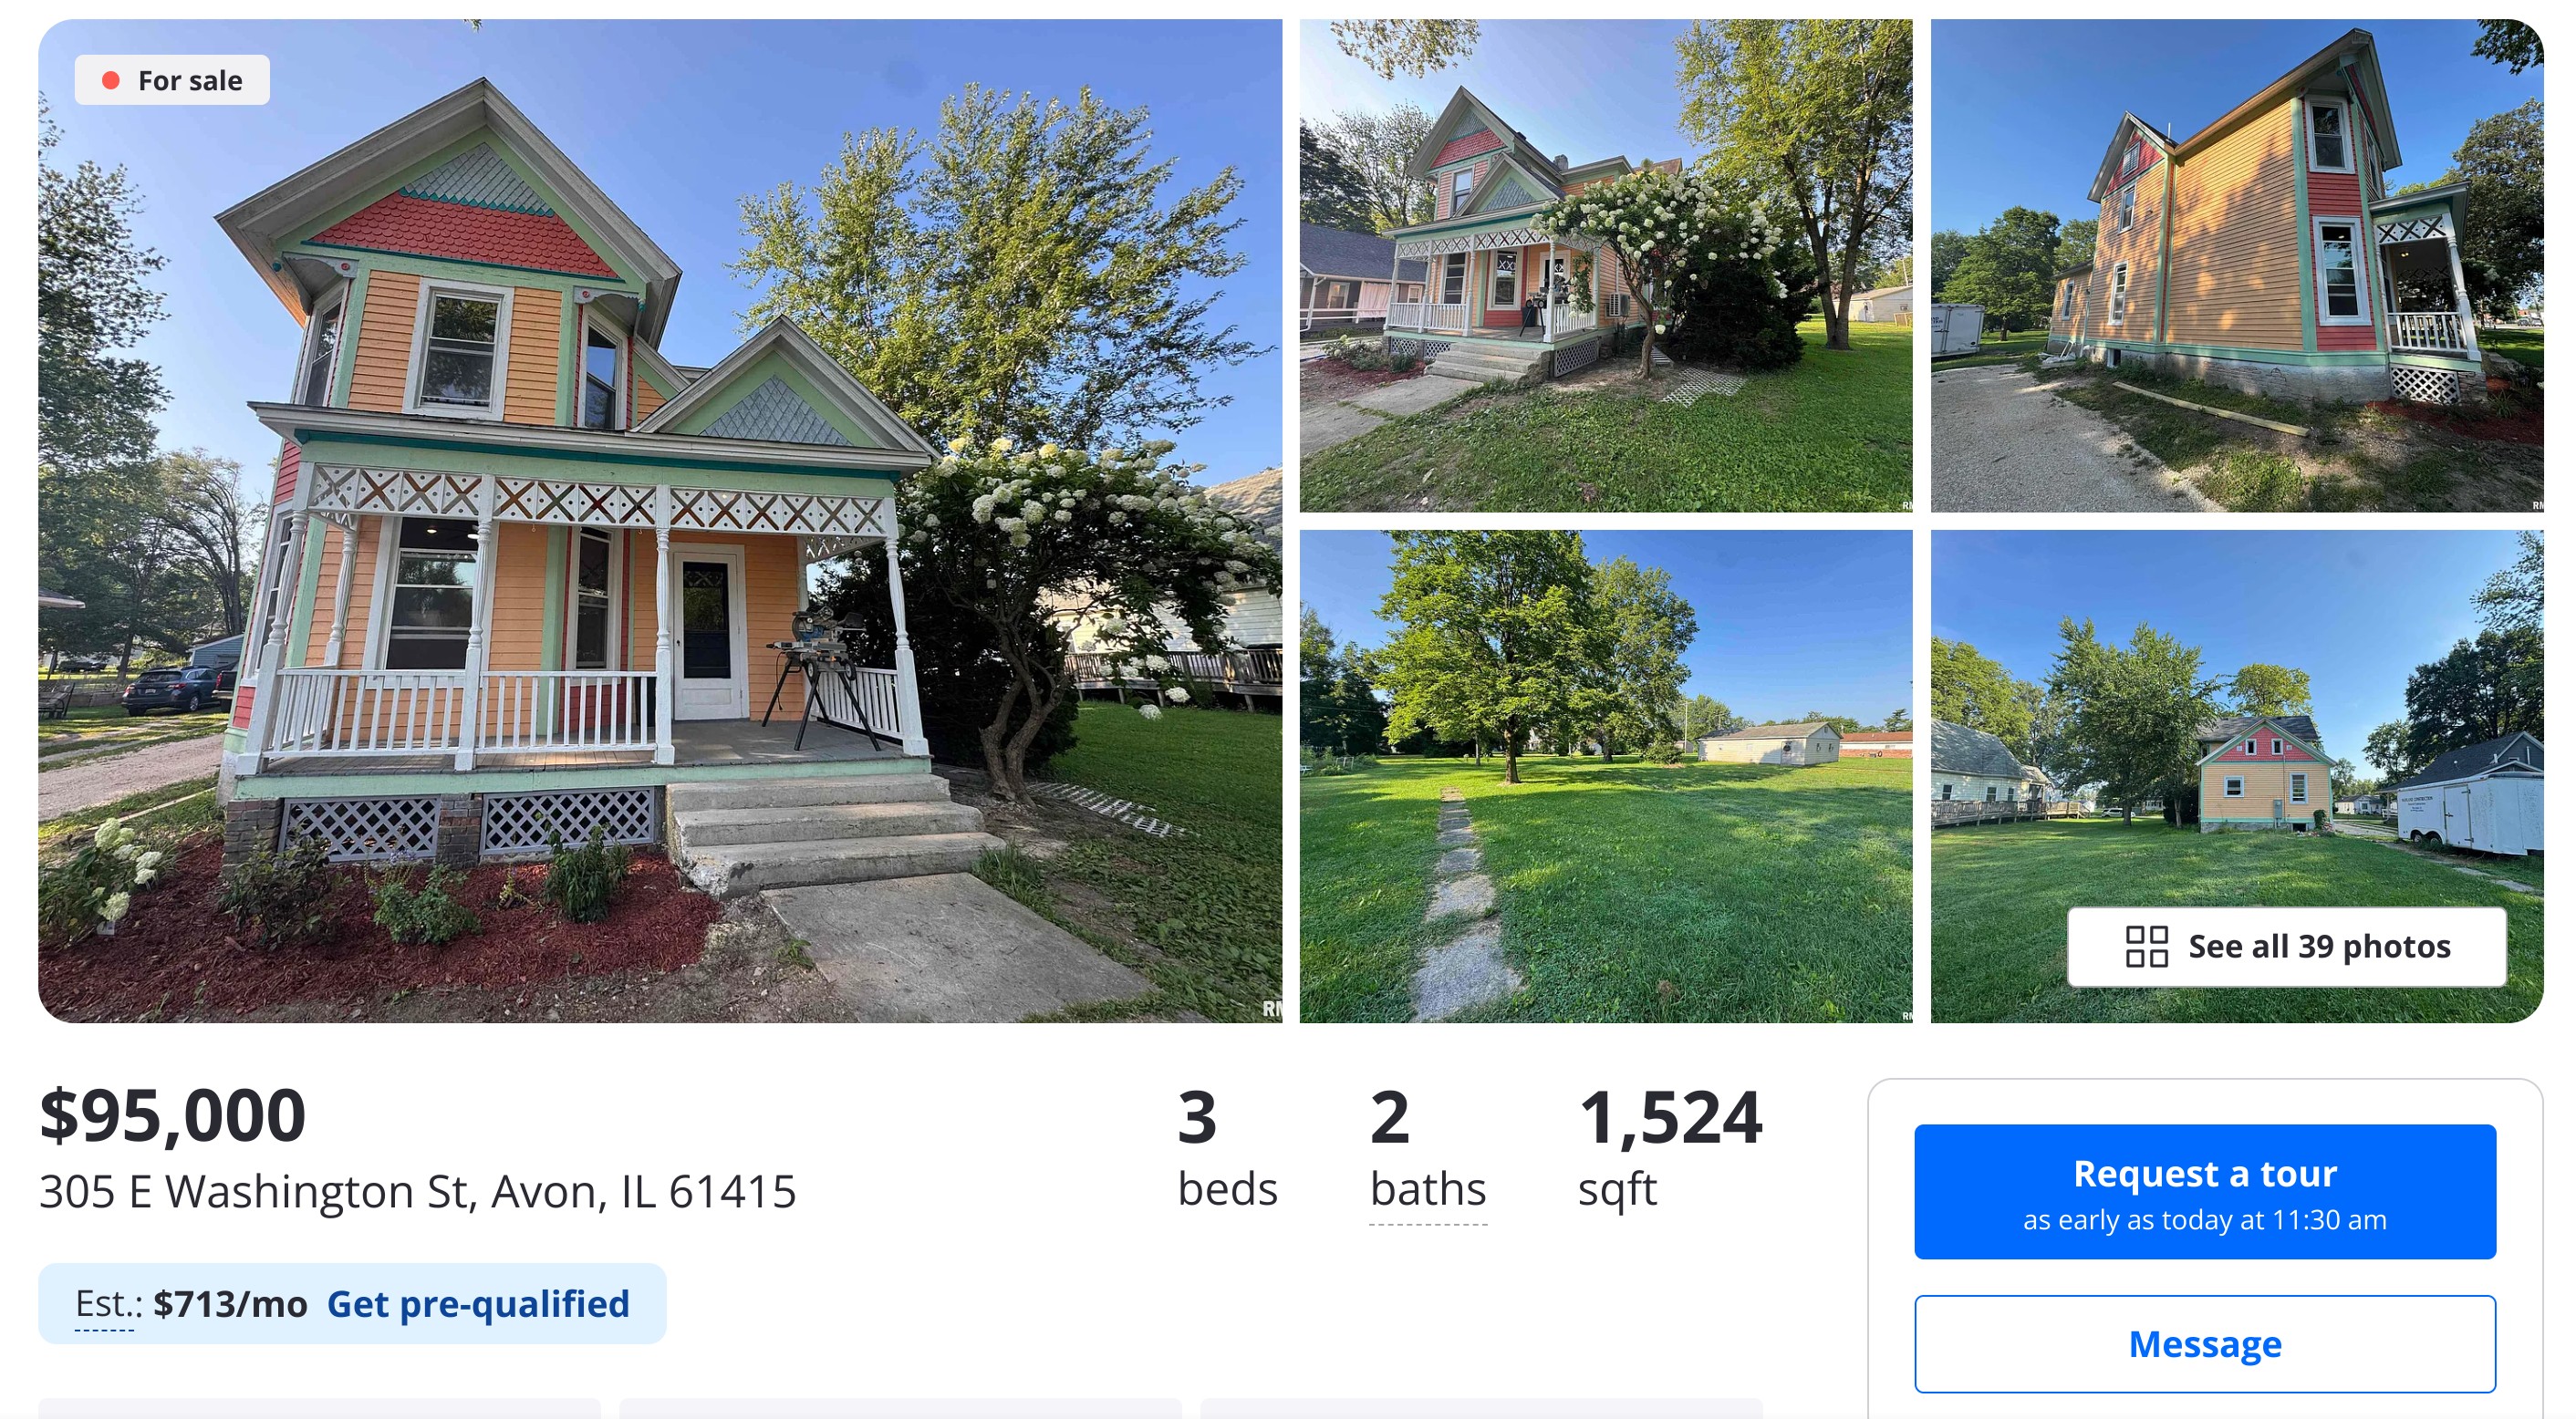Open the See all 39 photos button
Image resolution: width=2576 pixels, height=1419 pixels.
(2286, 946)
